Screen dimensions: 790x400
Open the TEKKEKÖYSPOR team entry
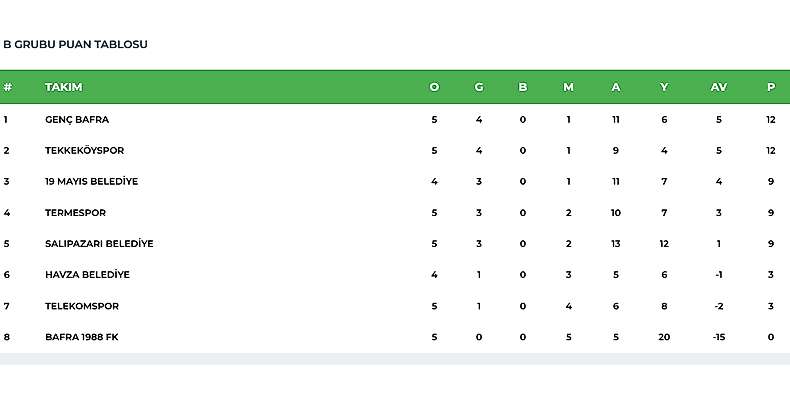point(84,151)
